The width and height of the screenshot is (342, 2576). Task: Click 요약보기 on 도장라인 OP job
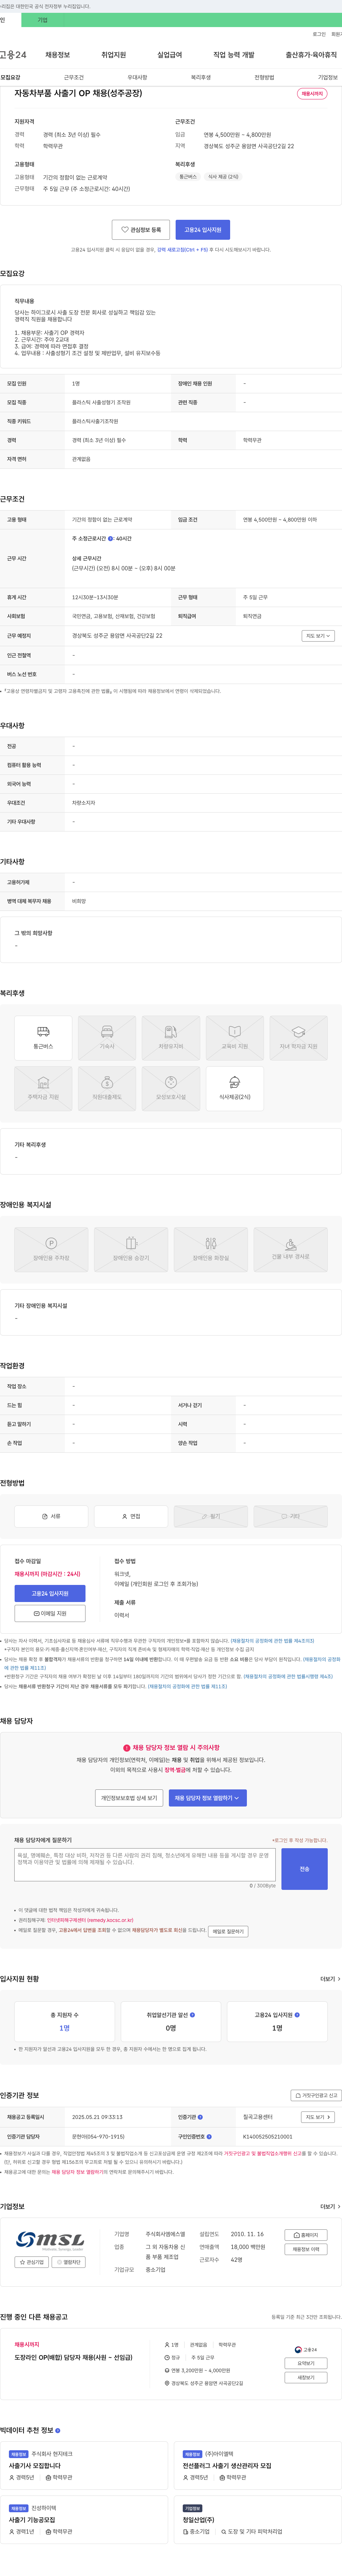[x=306, y=2363]
